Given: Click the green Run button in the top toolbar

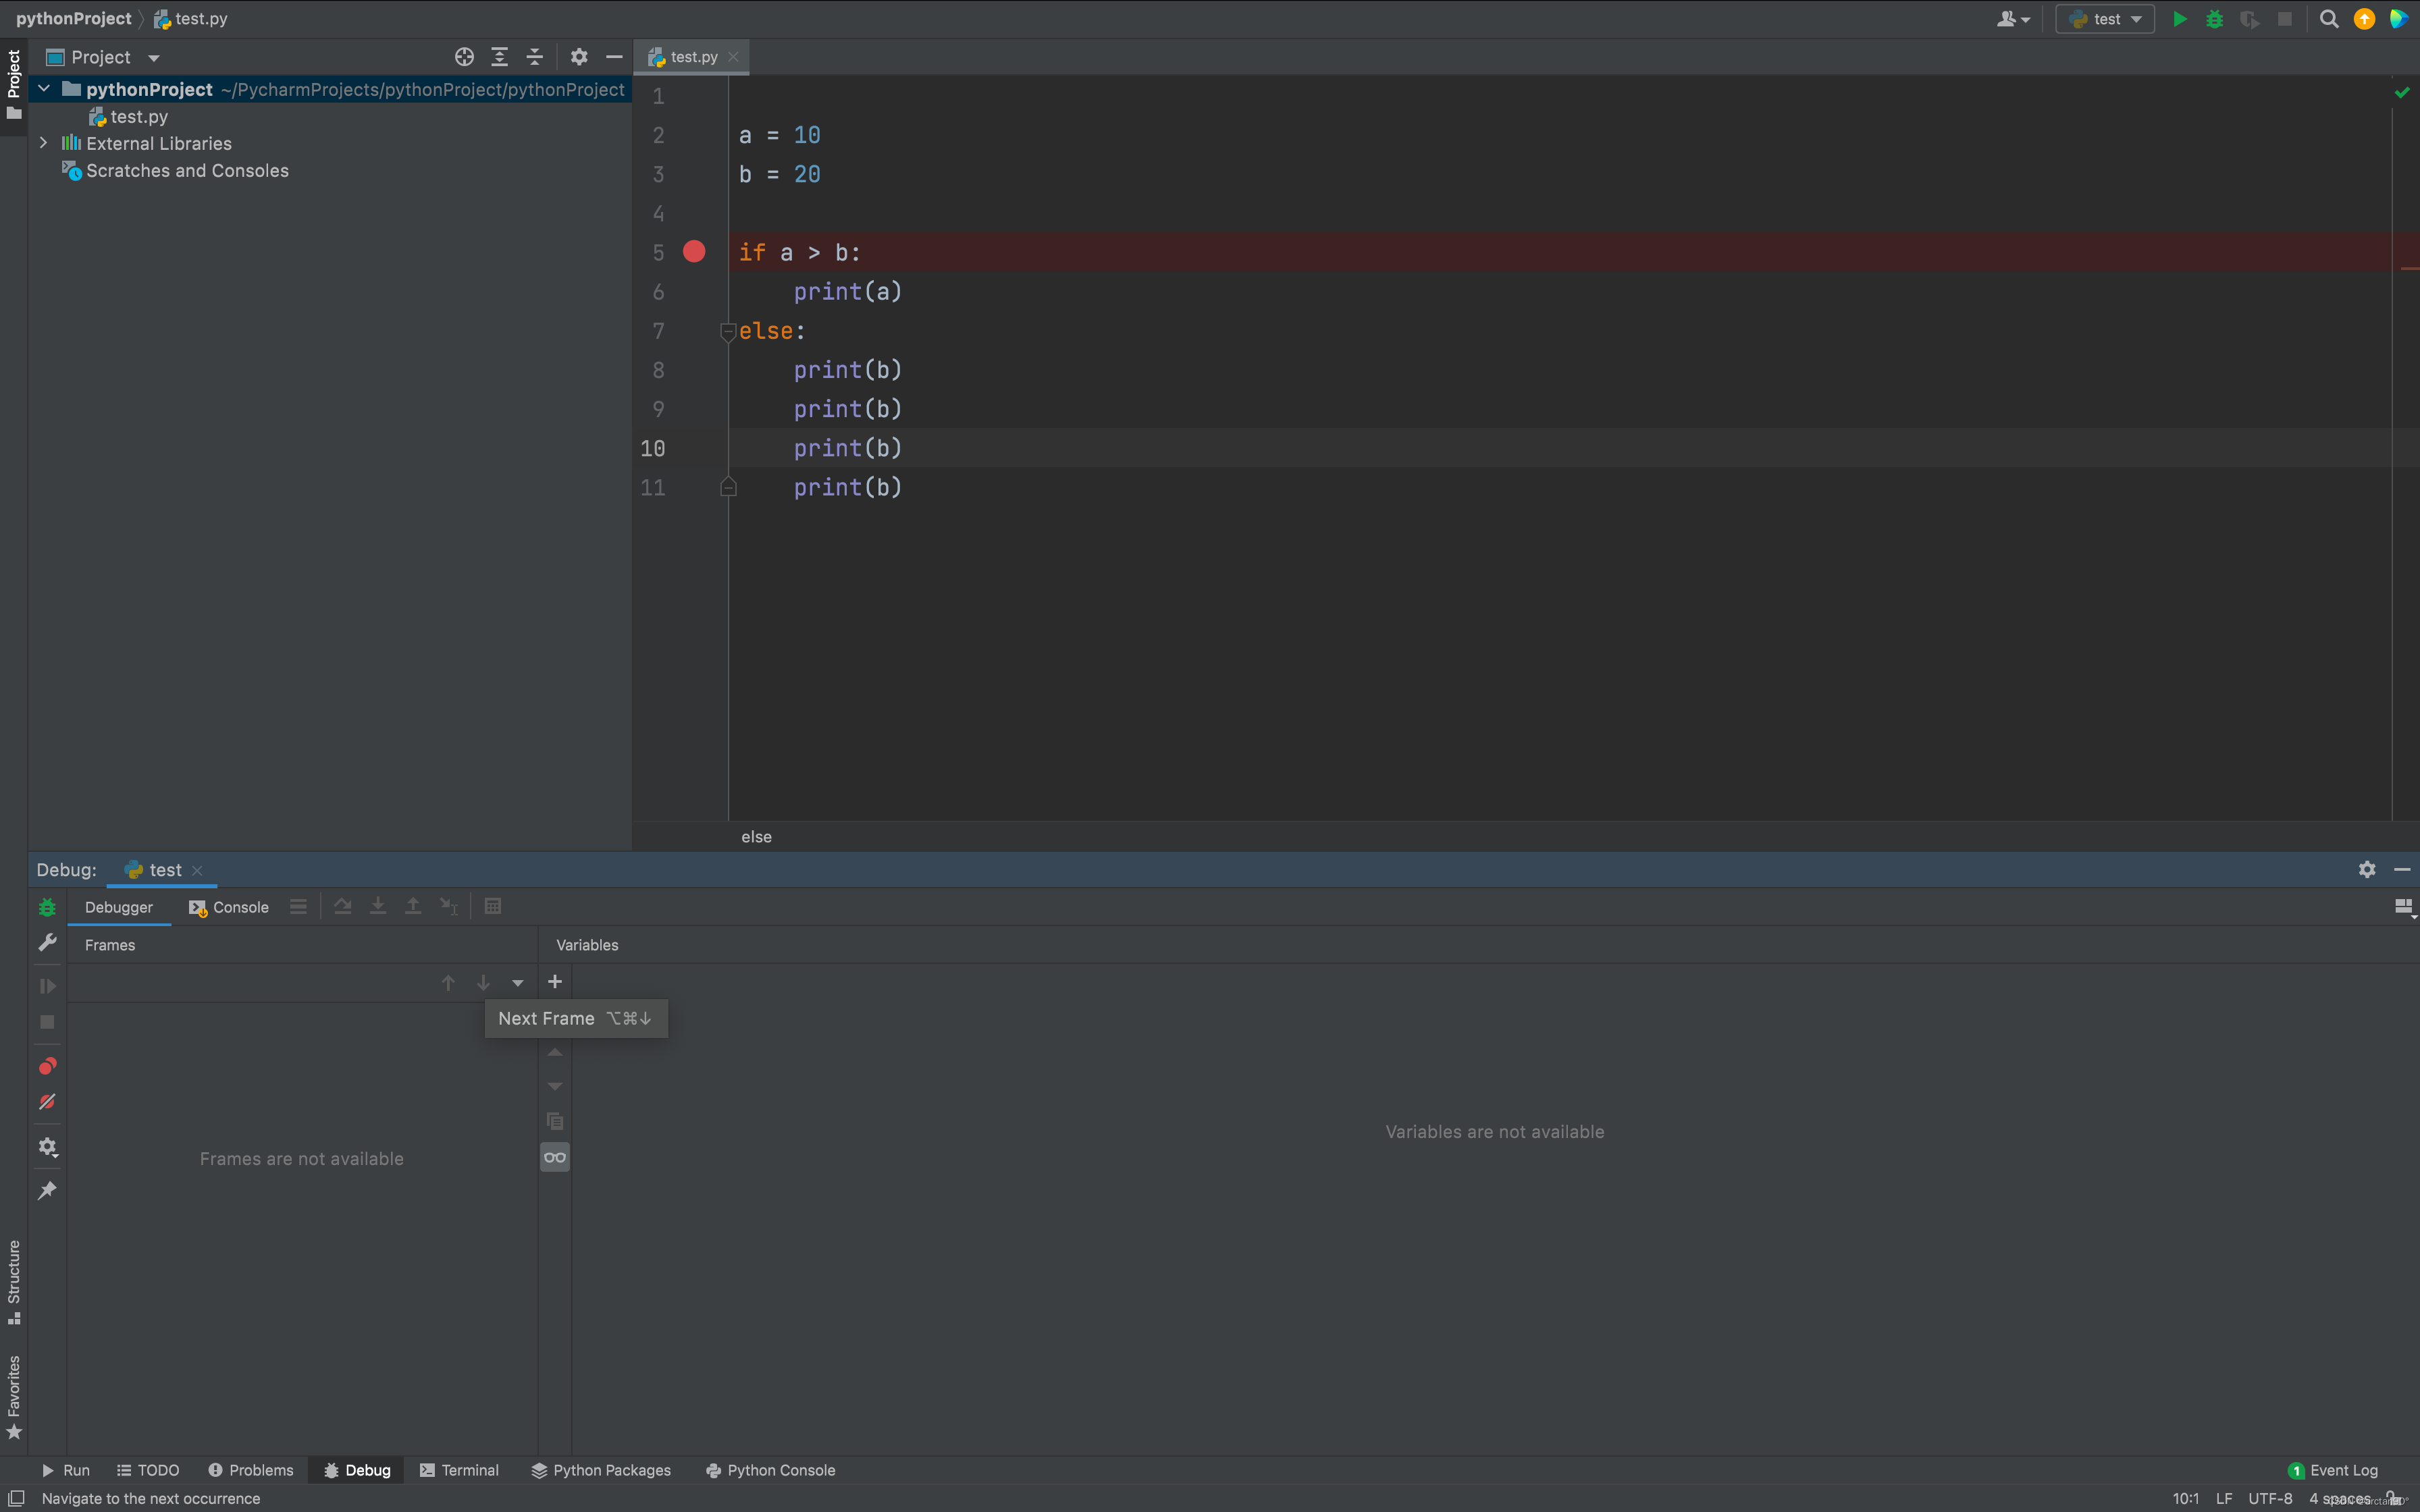Looking at the screenshot, I should pos(2179,19).
